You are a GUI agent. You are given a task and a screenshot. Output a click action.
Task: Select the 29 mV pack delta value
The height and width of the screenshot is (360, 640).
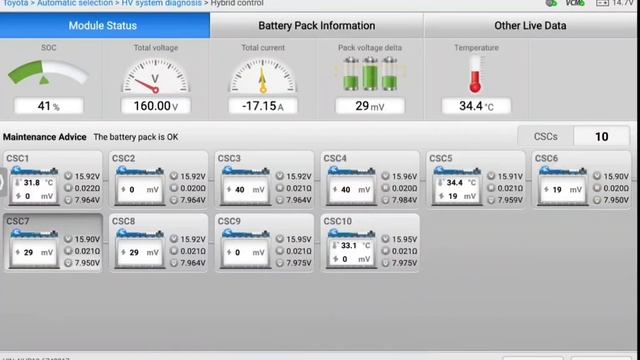pos(370,106)
